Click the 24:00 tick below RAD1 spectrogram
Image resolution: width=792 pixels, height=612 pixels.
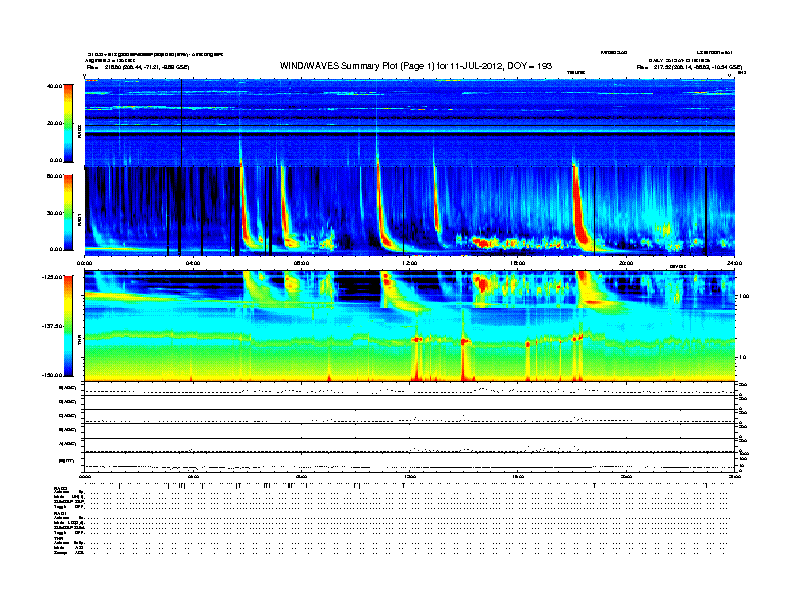pyautogui.click(x=734, y=263)
